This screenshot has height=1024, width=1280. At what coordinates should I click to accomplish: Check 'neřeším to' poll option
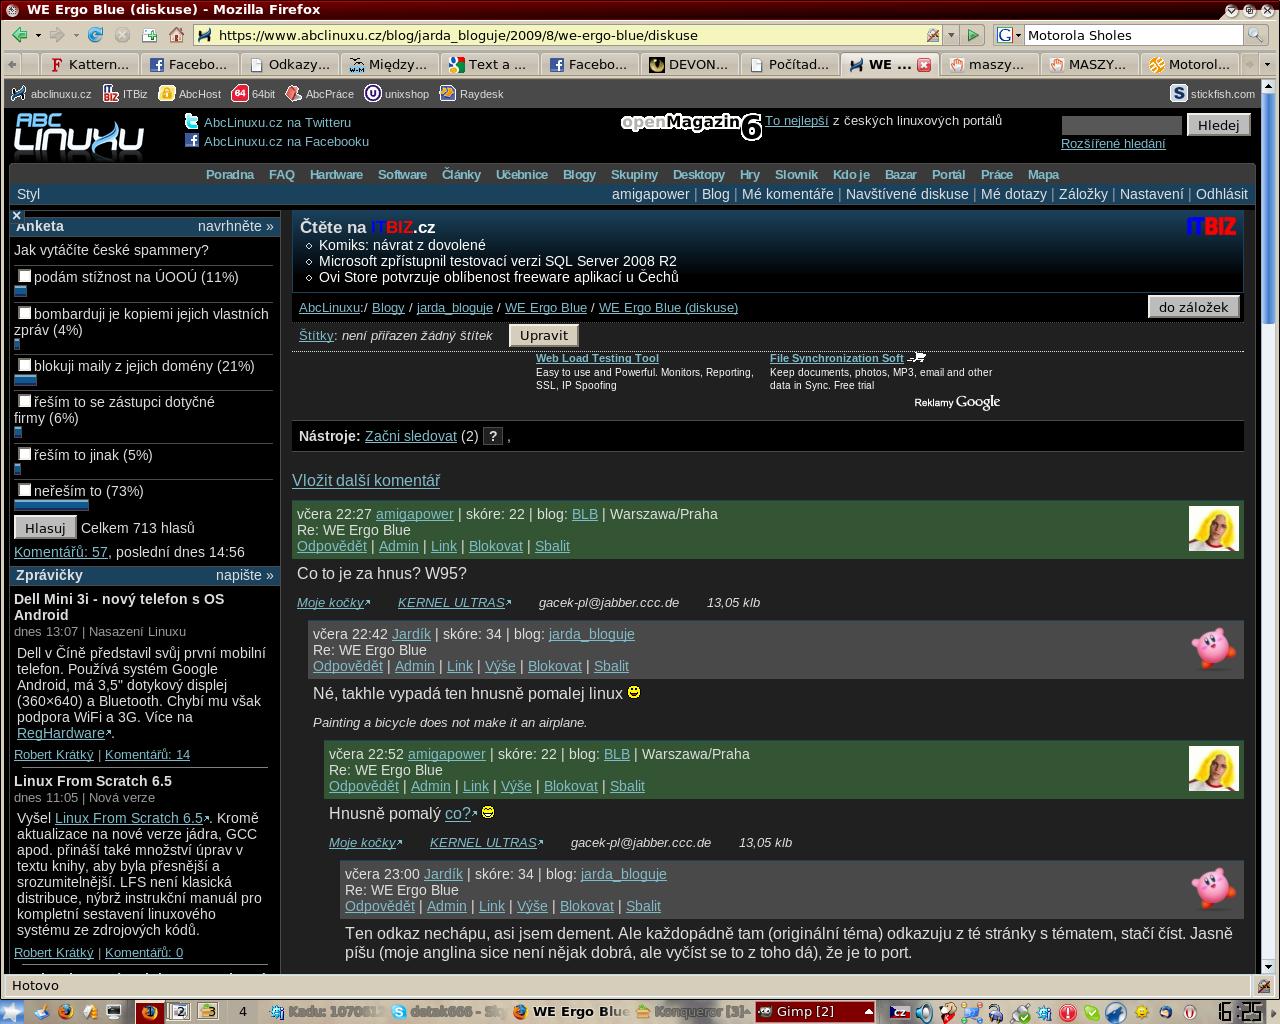pyautogui.click(x=25, y=490)
